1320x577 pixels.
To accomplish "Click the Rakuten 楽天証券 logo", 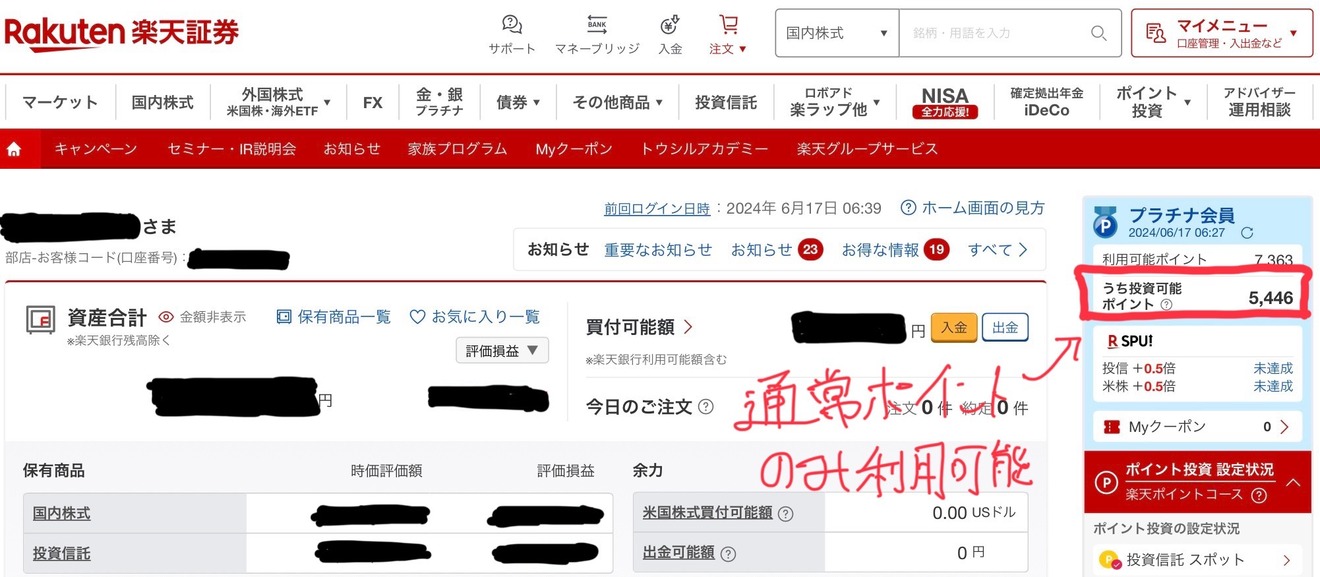I will 122,32.
